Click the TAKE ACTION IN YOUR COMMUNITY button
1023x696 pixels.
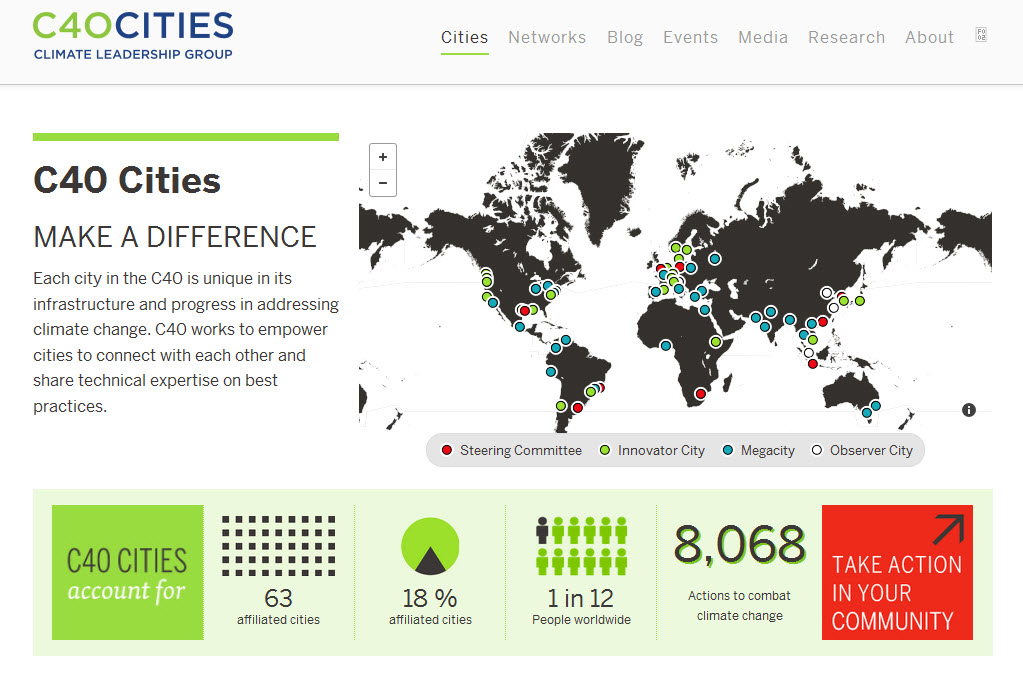pyautogui.click(x=896, y=572)
